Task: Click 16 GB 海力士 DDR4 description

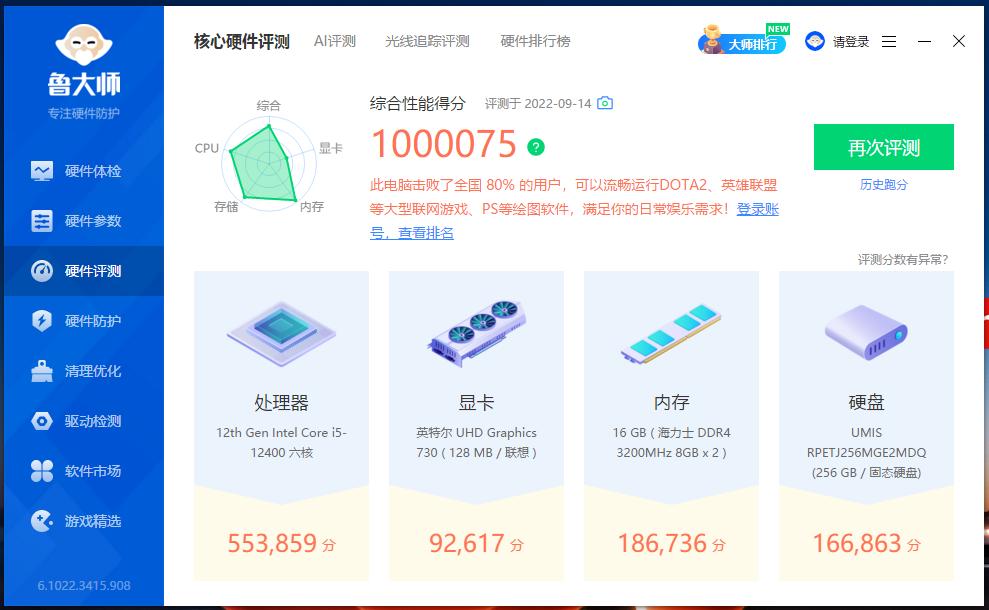Action: pyautogui.click(x=671, y=443)
